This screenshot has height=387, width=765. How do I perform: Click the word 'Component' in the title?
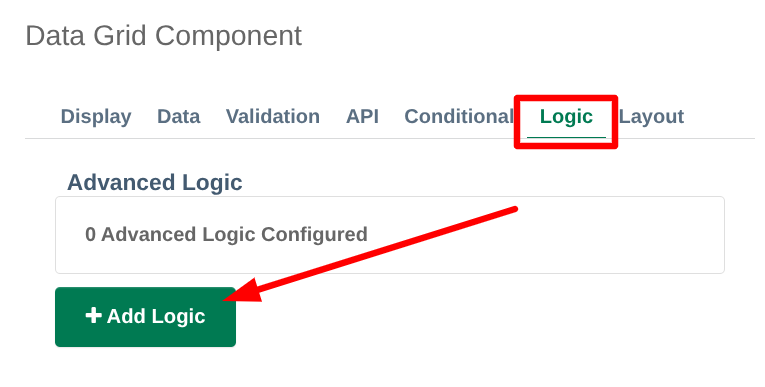228,37
